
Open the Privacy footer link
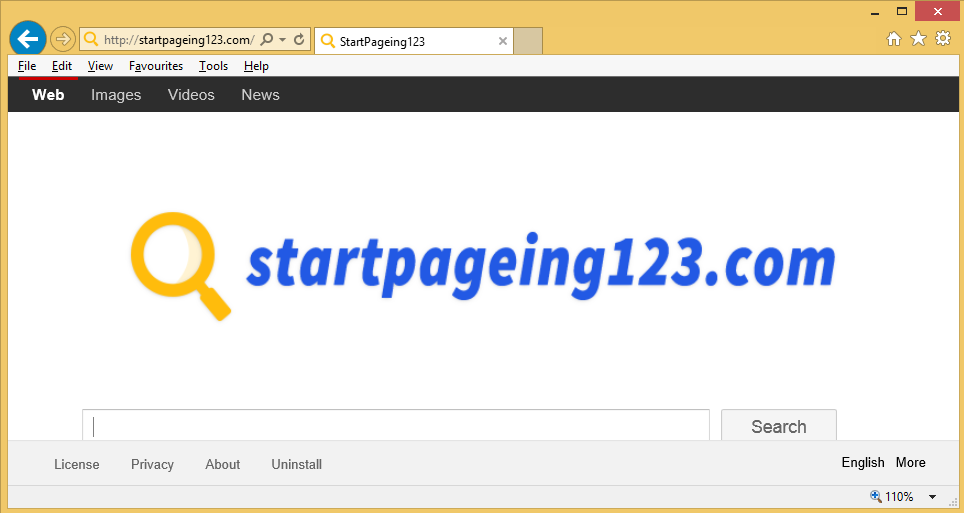point(152,464)
